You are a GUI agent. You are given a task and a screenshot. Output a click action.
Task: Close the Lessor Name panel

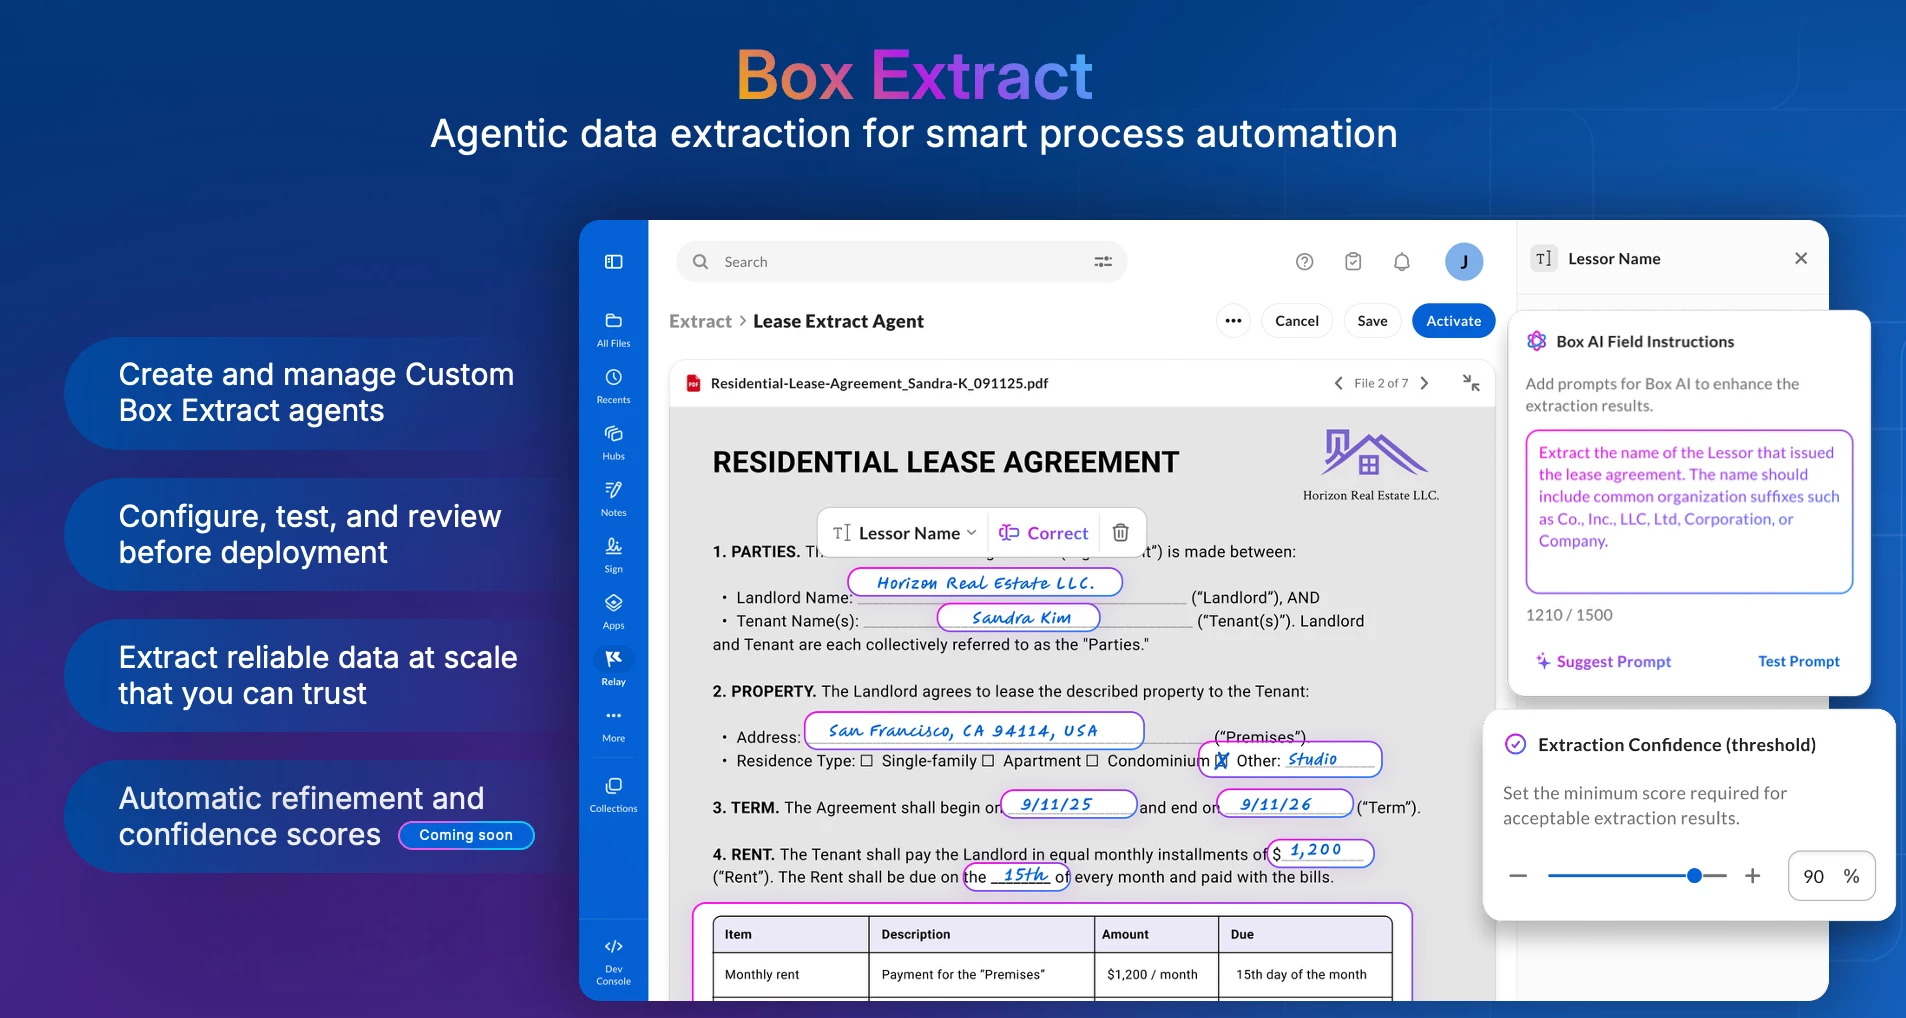(1801, 258)
